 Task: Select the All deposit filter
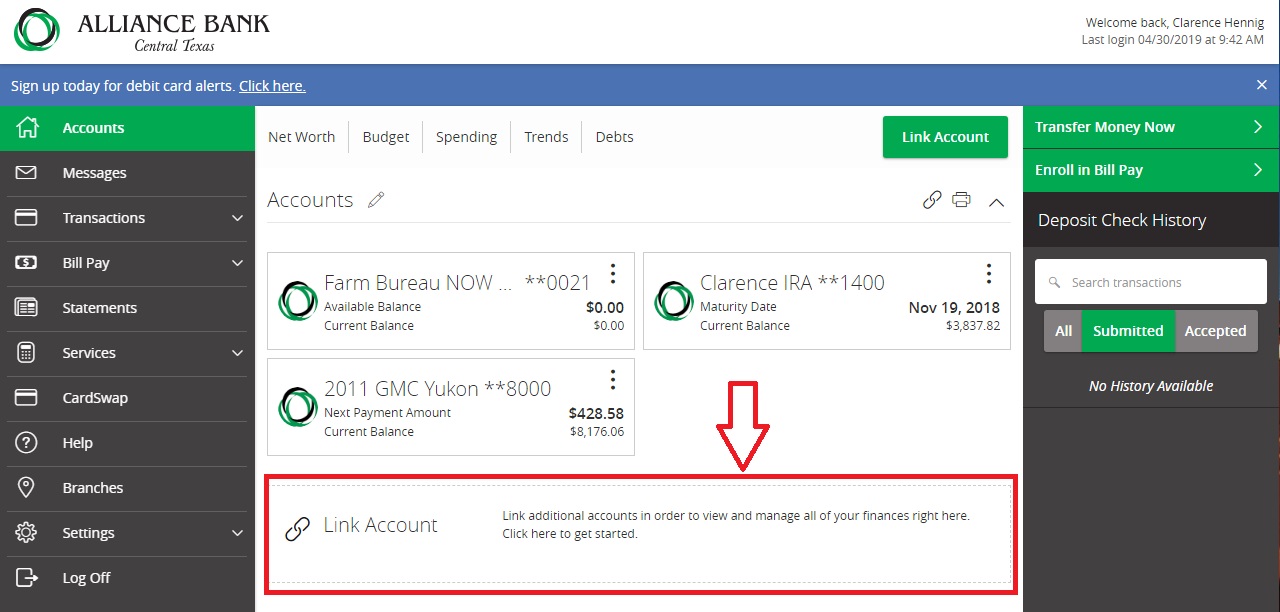point(1063,331)
